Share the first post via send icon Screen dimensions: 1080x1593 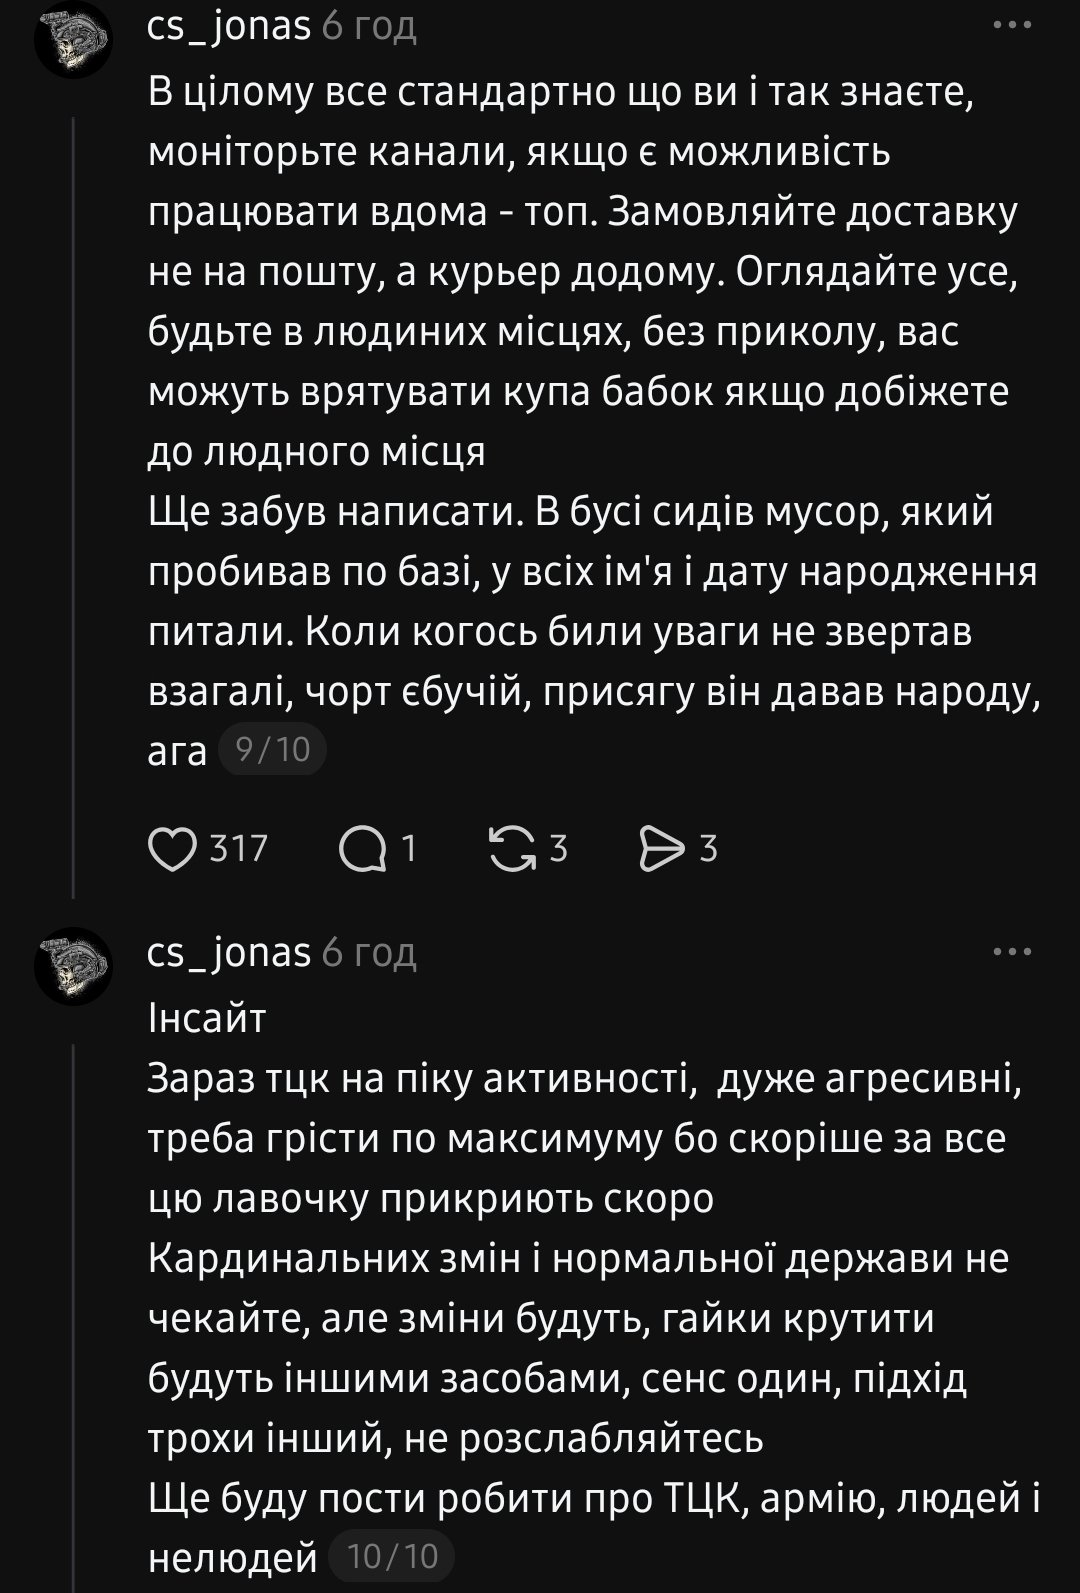point(660,849)
